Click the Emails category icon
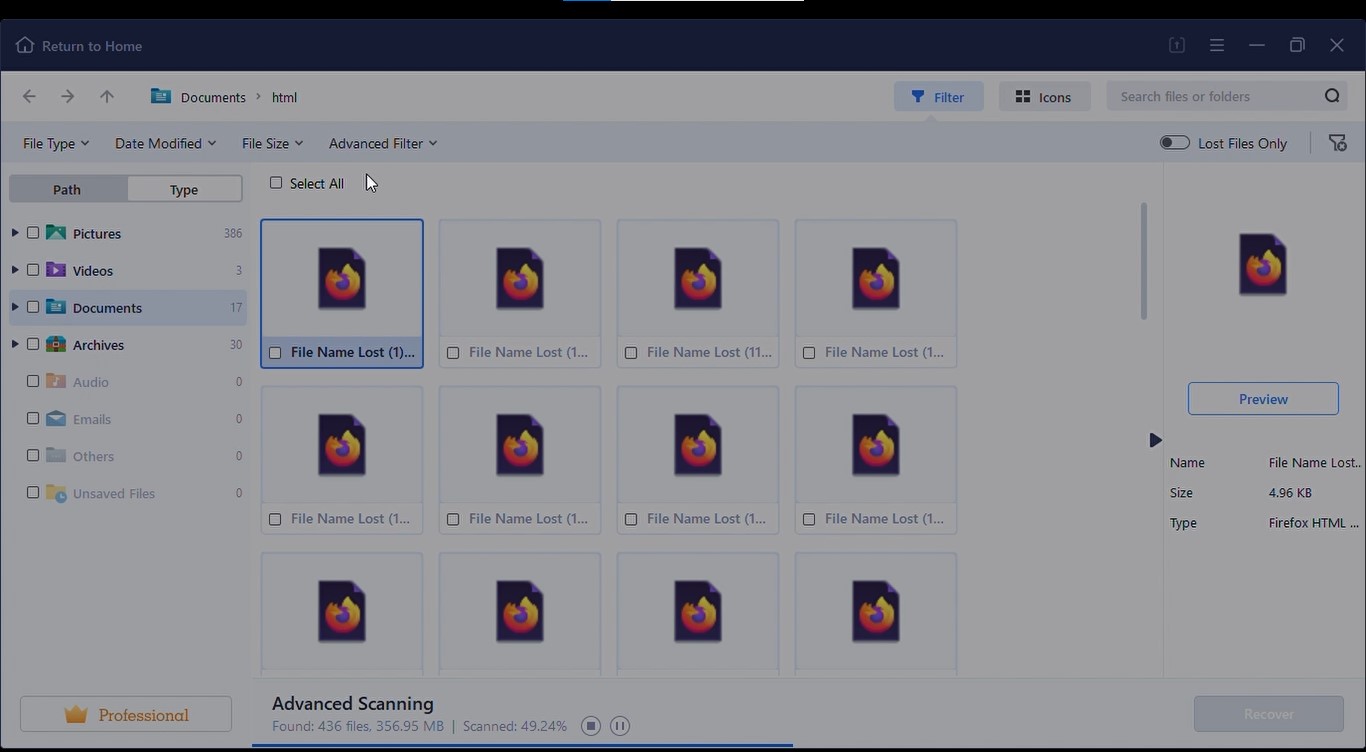The height and width of the screenshot is (752, 1366). pyautogui.click(x=56, y=418)
